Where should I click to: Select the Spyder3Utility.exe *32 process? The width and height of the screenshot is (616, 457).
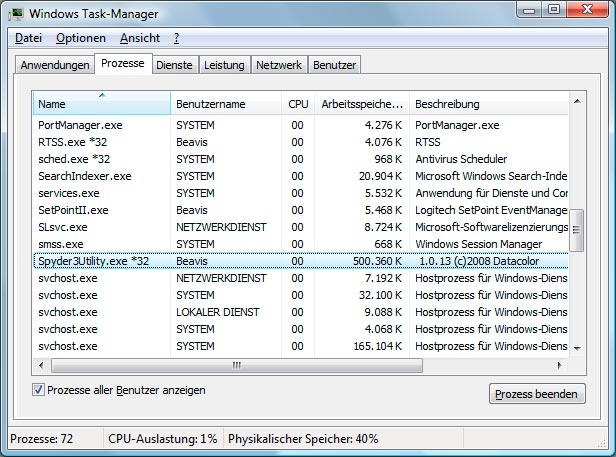click(x=301, y=261)
